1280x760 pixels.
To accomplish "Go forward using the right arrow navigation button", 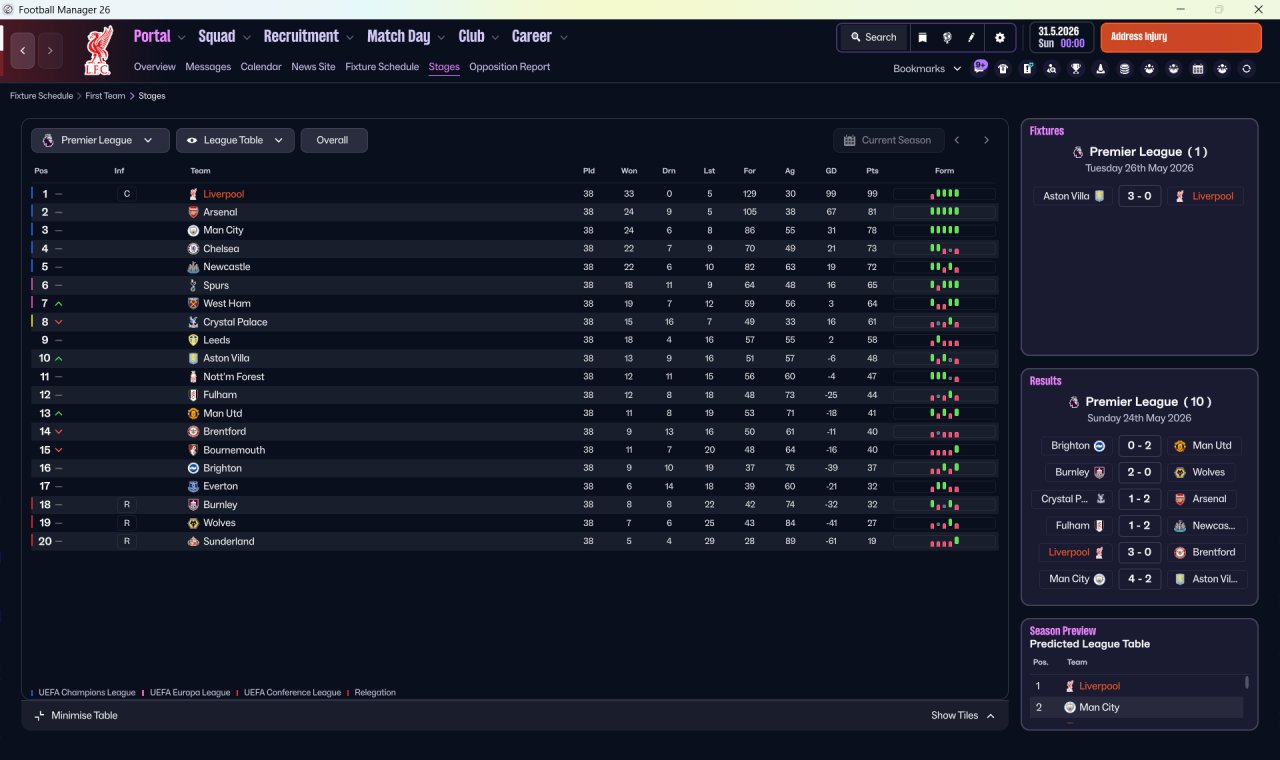I will [50, 51].
